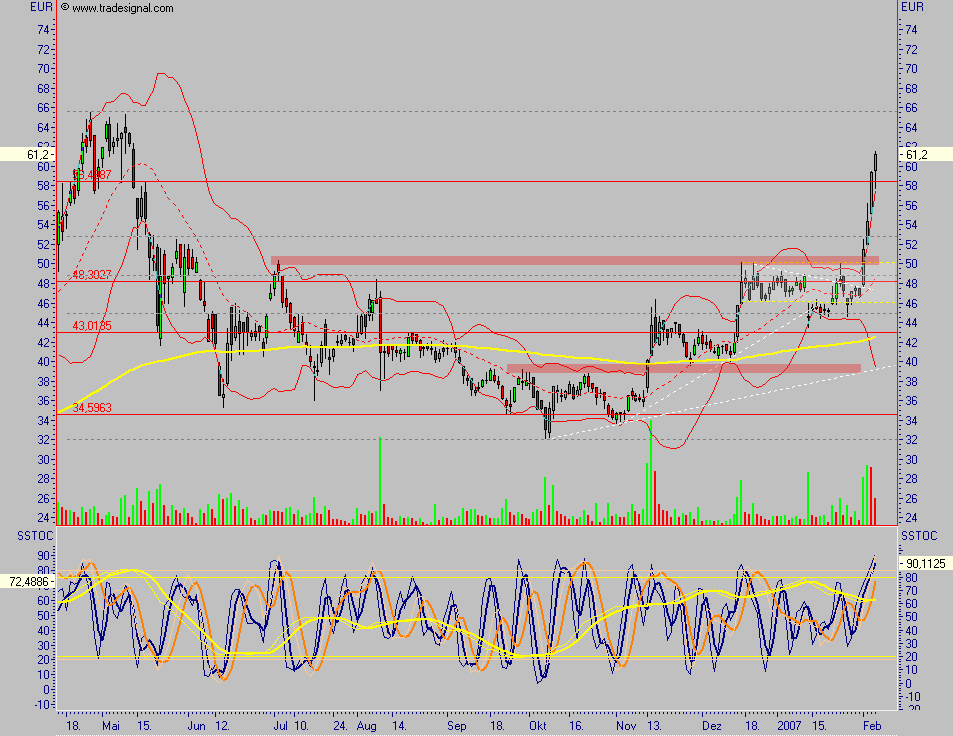Click the 34,5963 support line label
This screenshot has height=736, width=953.
coord(92,408)
